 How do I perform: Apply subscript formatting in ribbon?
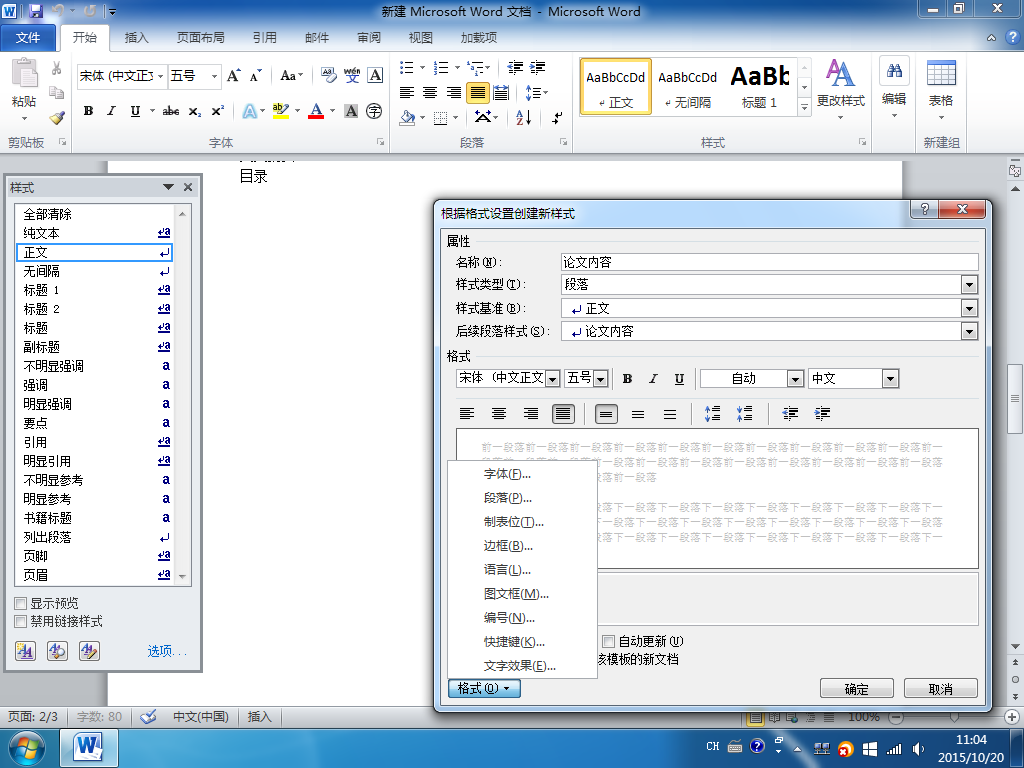(x=195, y=111)
